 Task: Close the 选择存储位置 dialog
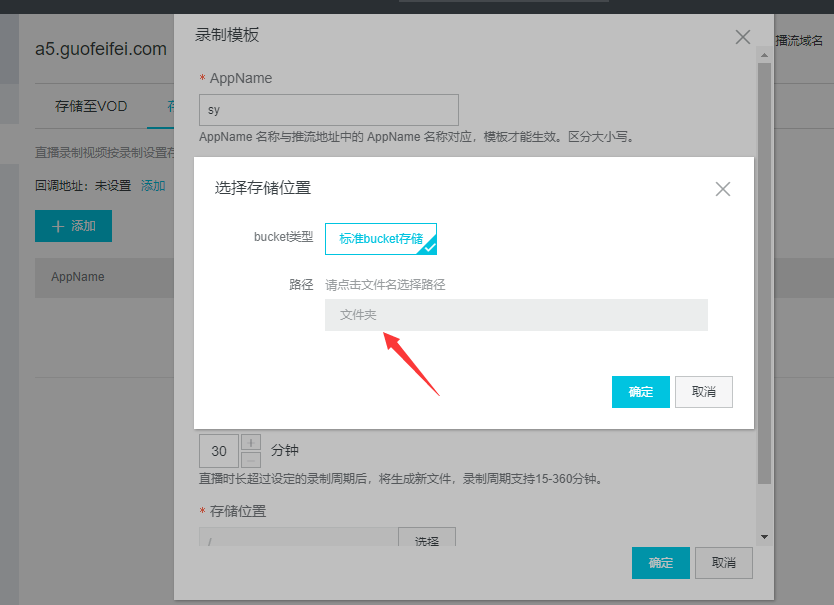pos(723,188)
